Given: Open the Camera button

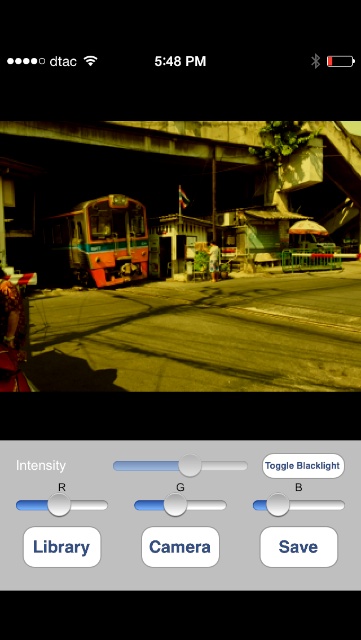Looking at the screenshot, I should (x=180, y=547).
